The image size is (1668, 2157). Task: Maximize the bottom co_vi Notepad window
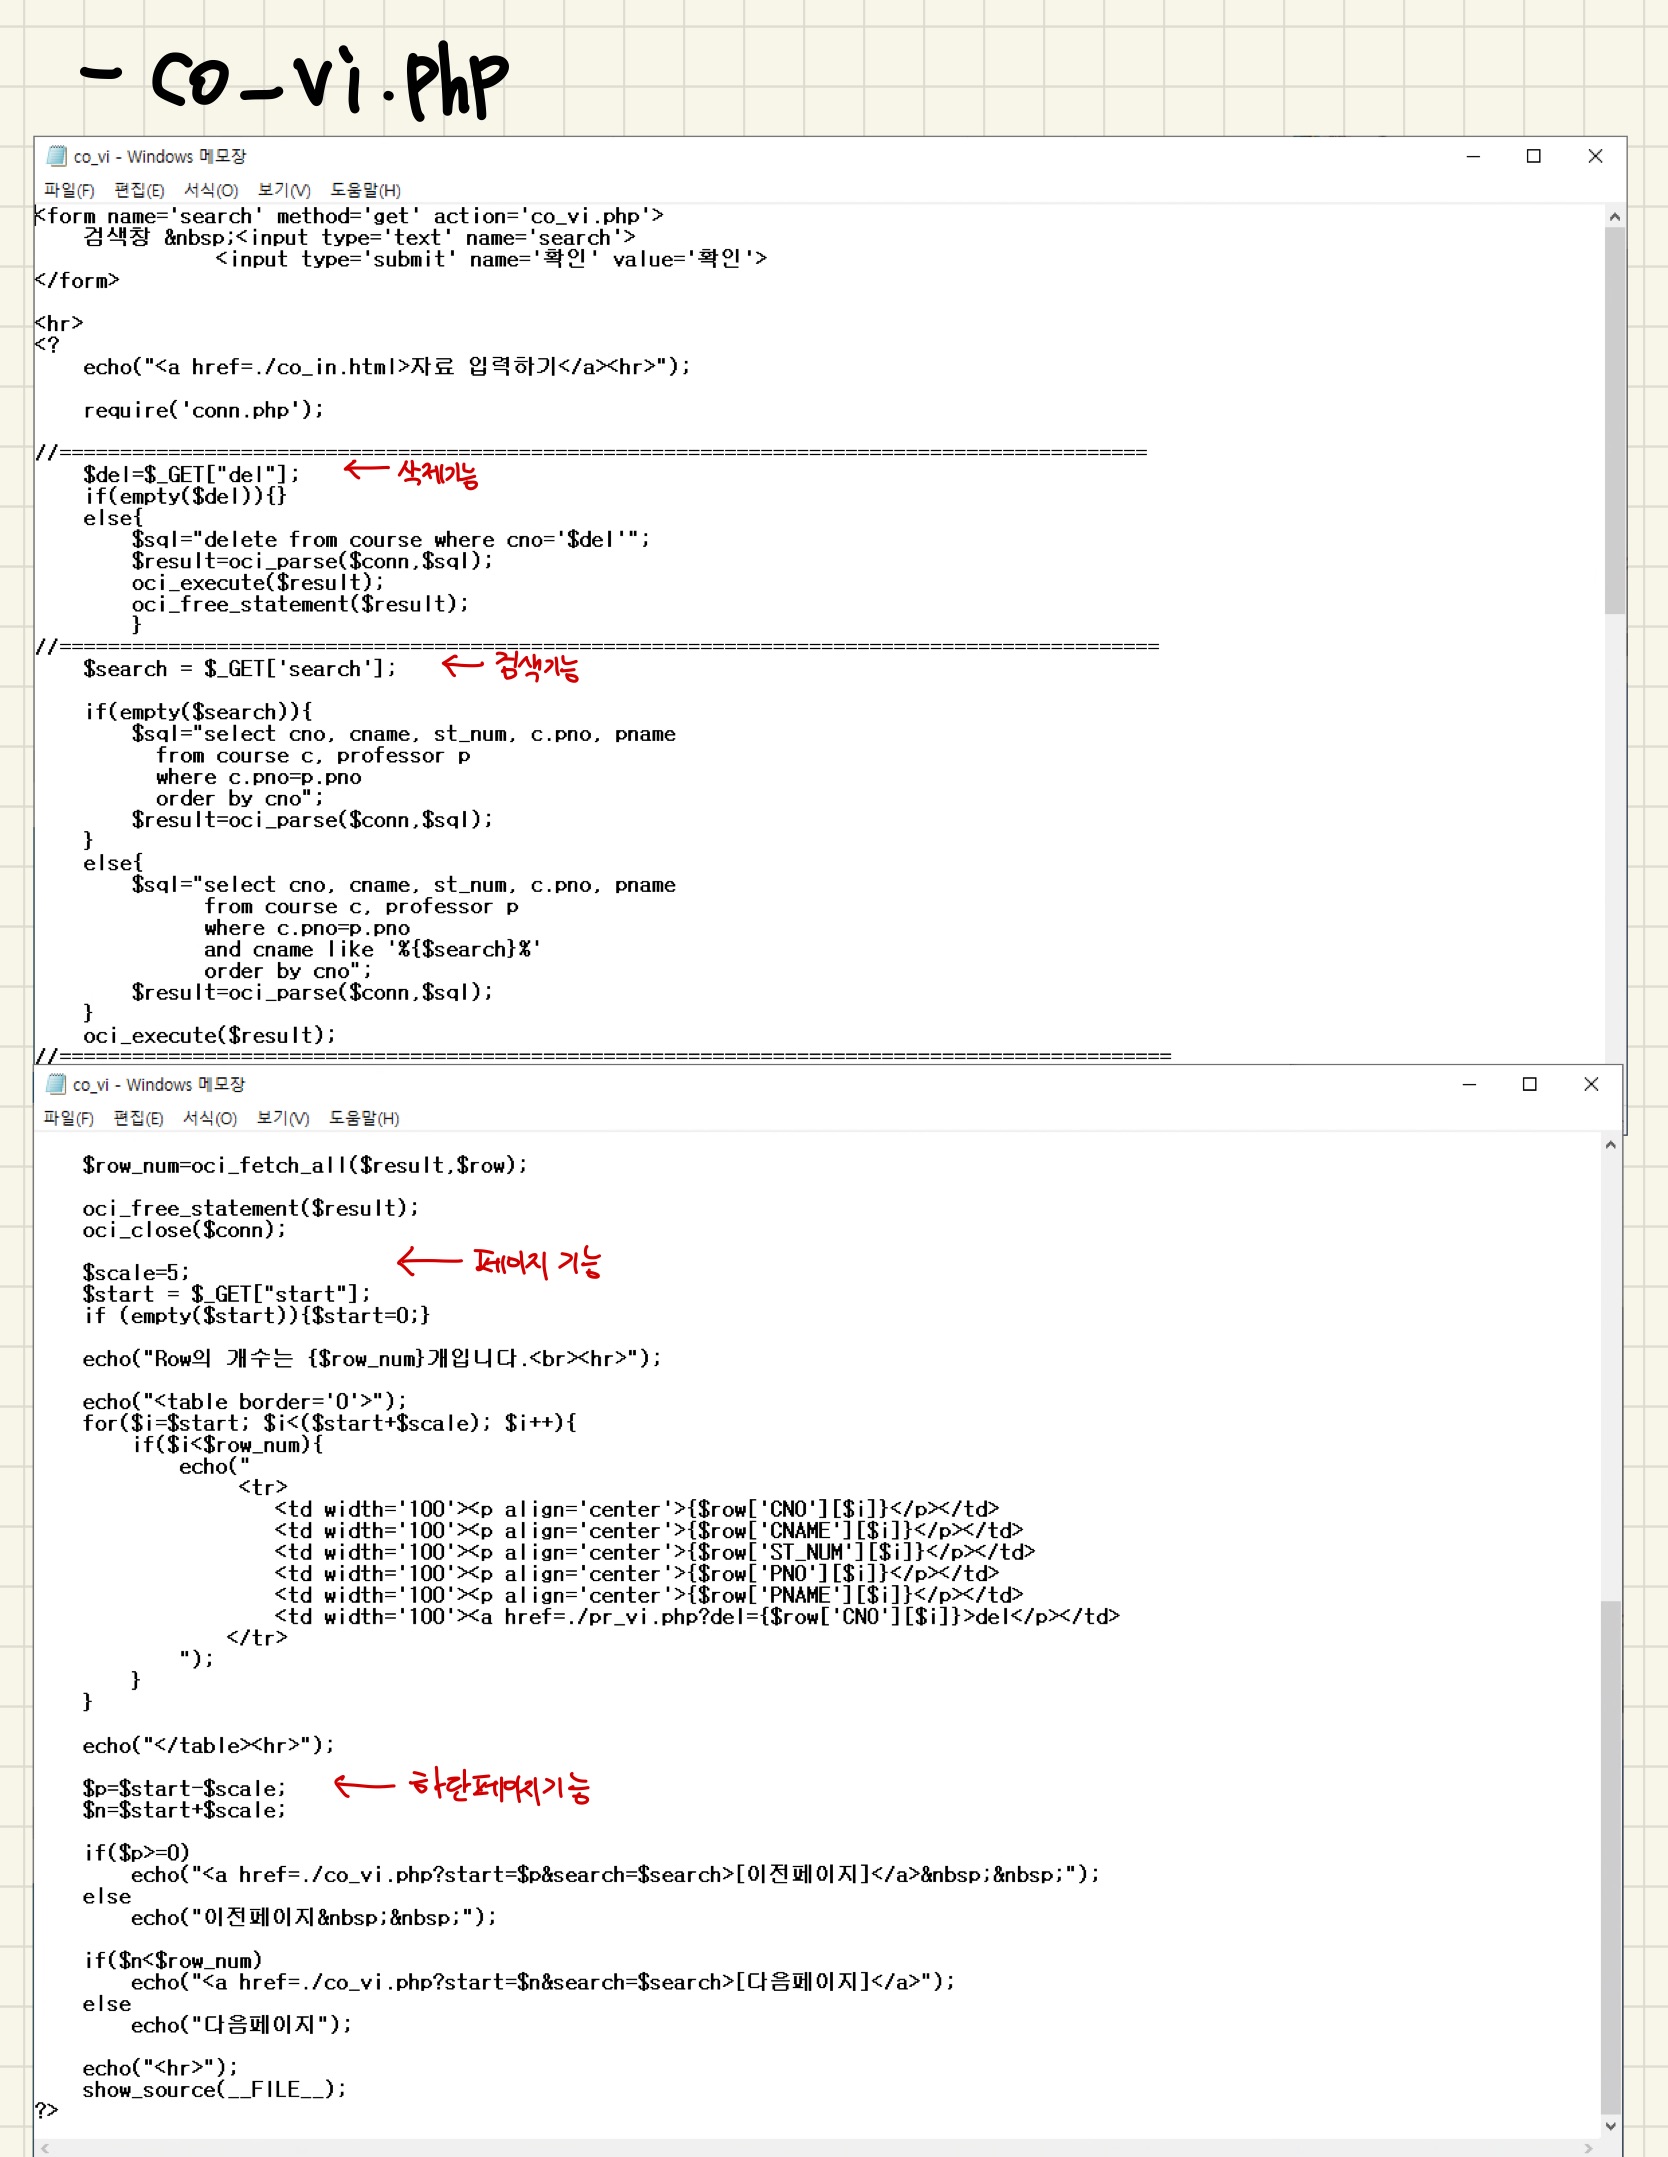pyautogui.click(x=1529, y=1084)
